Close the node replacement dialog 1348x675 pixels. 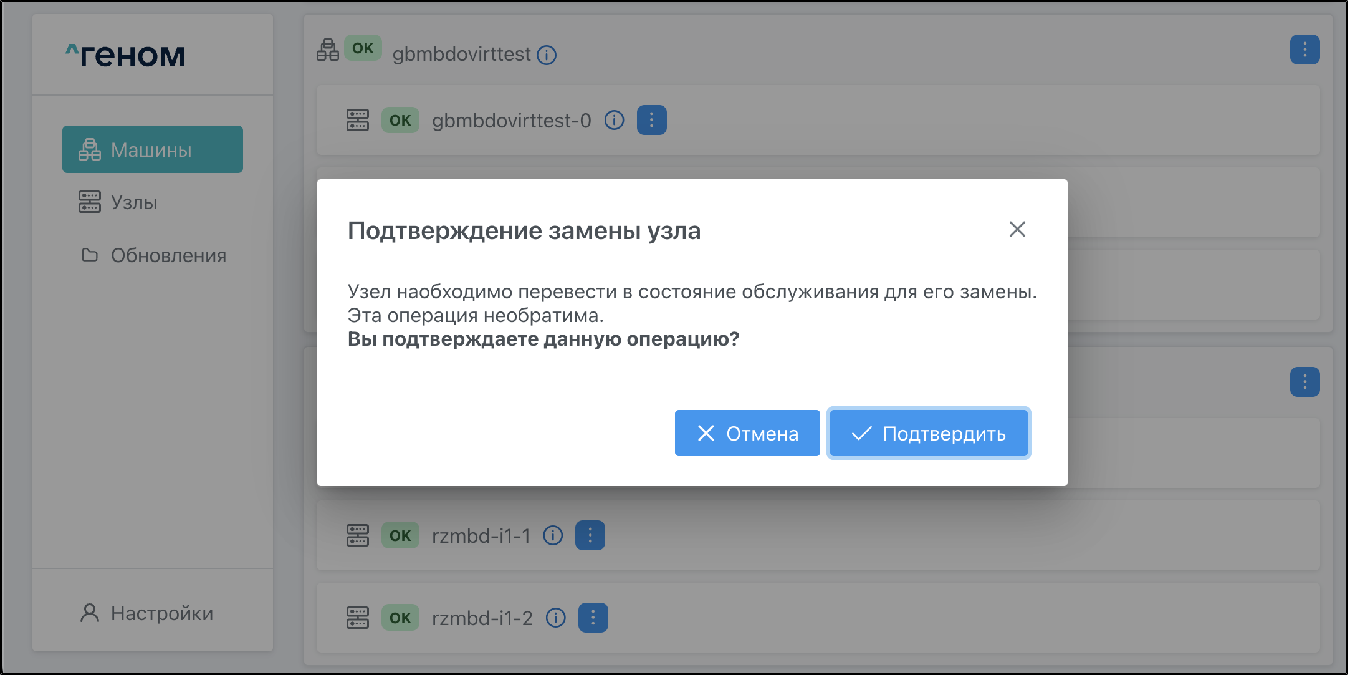[x=1017, y=230]
